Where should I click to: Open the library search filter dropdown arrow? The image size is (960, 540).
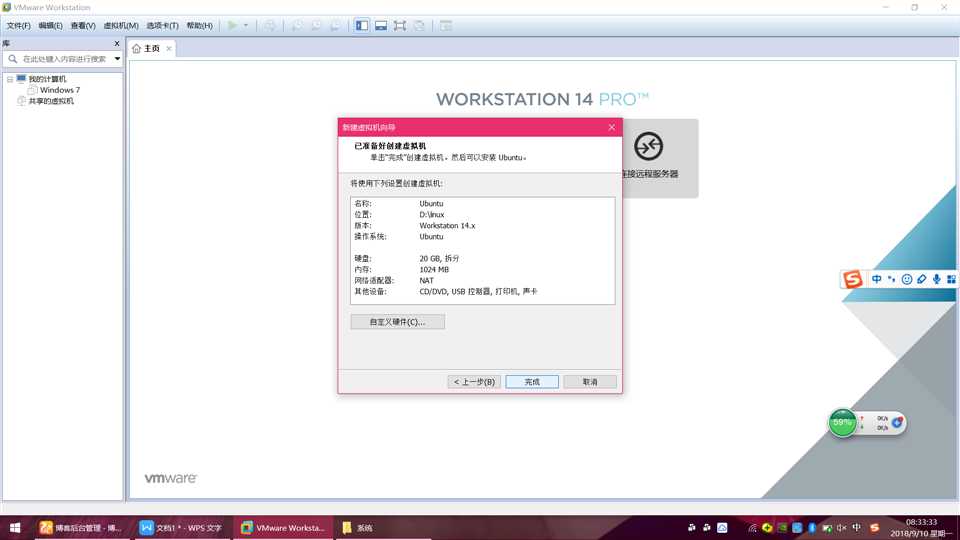tap(117, 59)
